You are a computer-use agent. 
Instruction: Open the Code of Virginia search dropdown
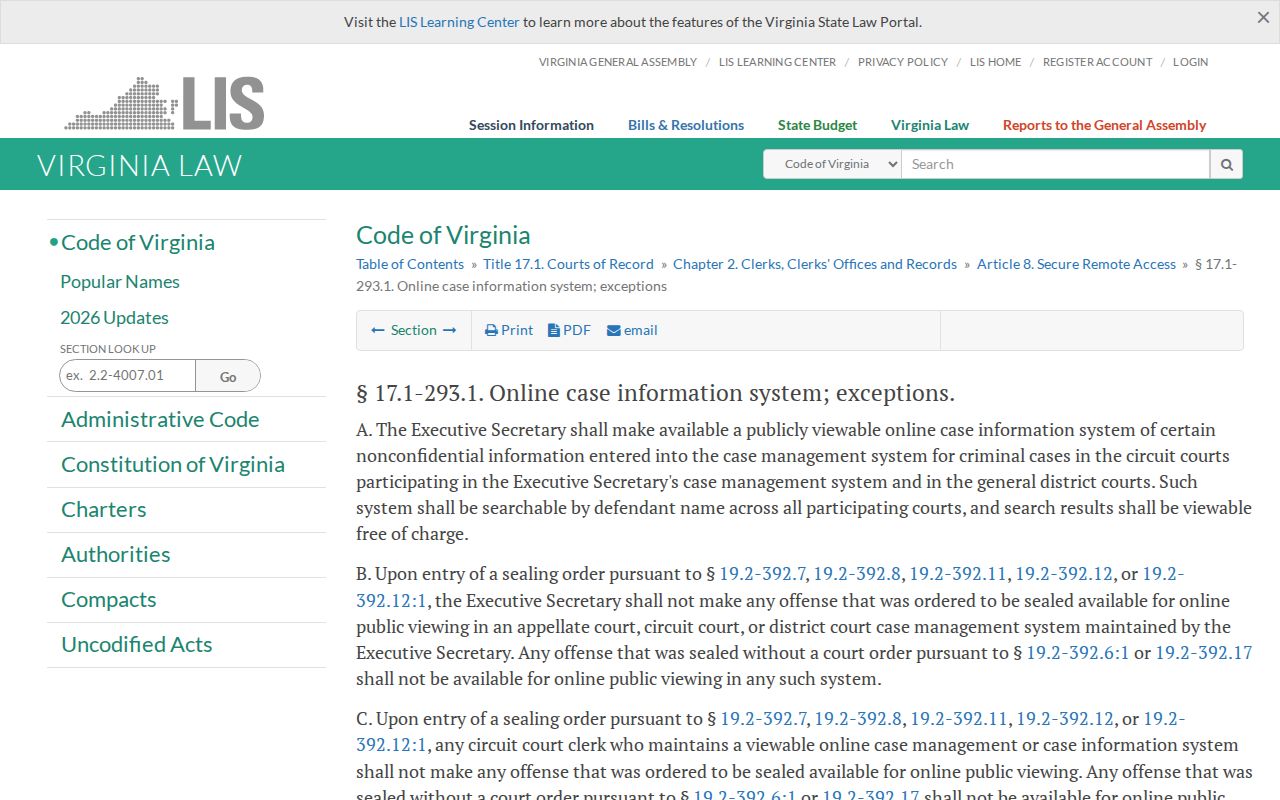click(832, 164)
